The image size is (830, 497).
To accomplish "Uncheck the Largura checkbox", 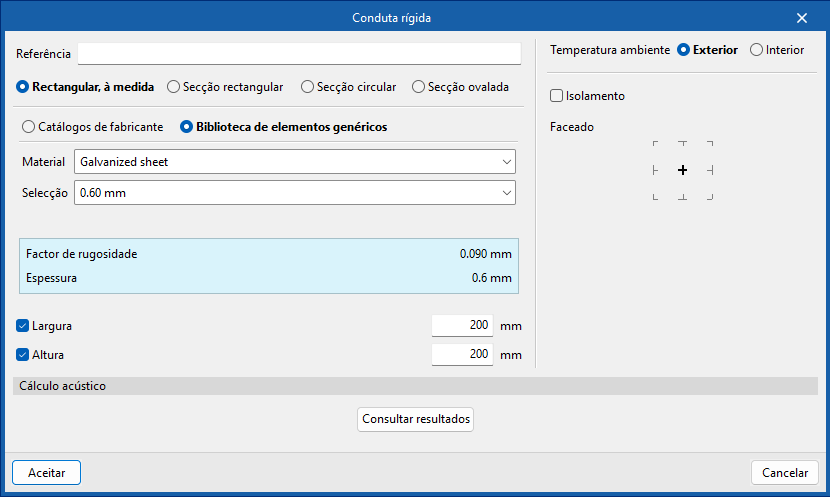I will point(23,326).
